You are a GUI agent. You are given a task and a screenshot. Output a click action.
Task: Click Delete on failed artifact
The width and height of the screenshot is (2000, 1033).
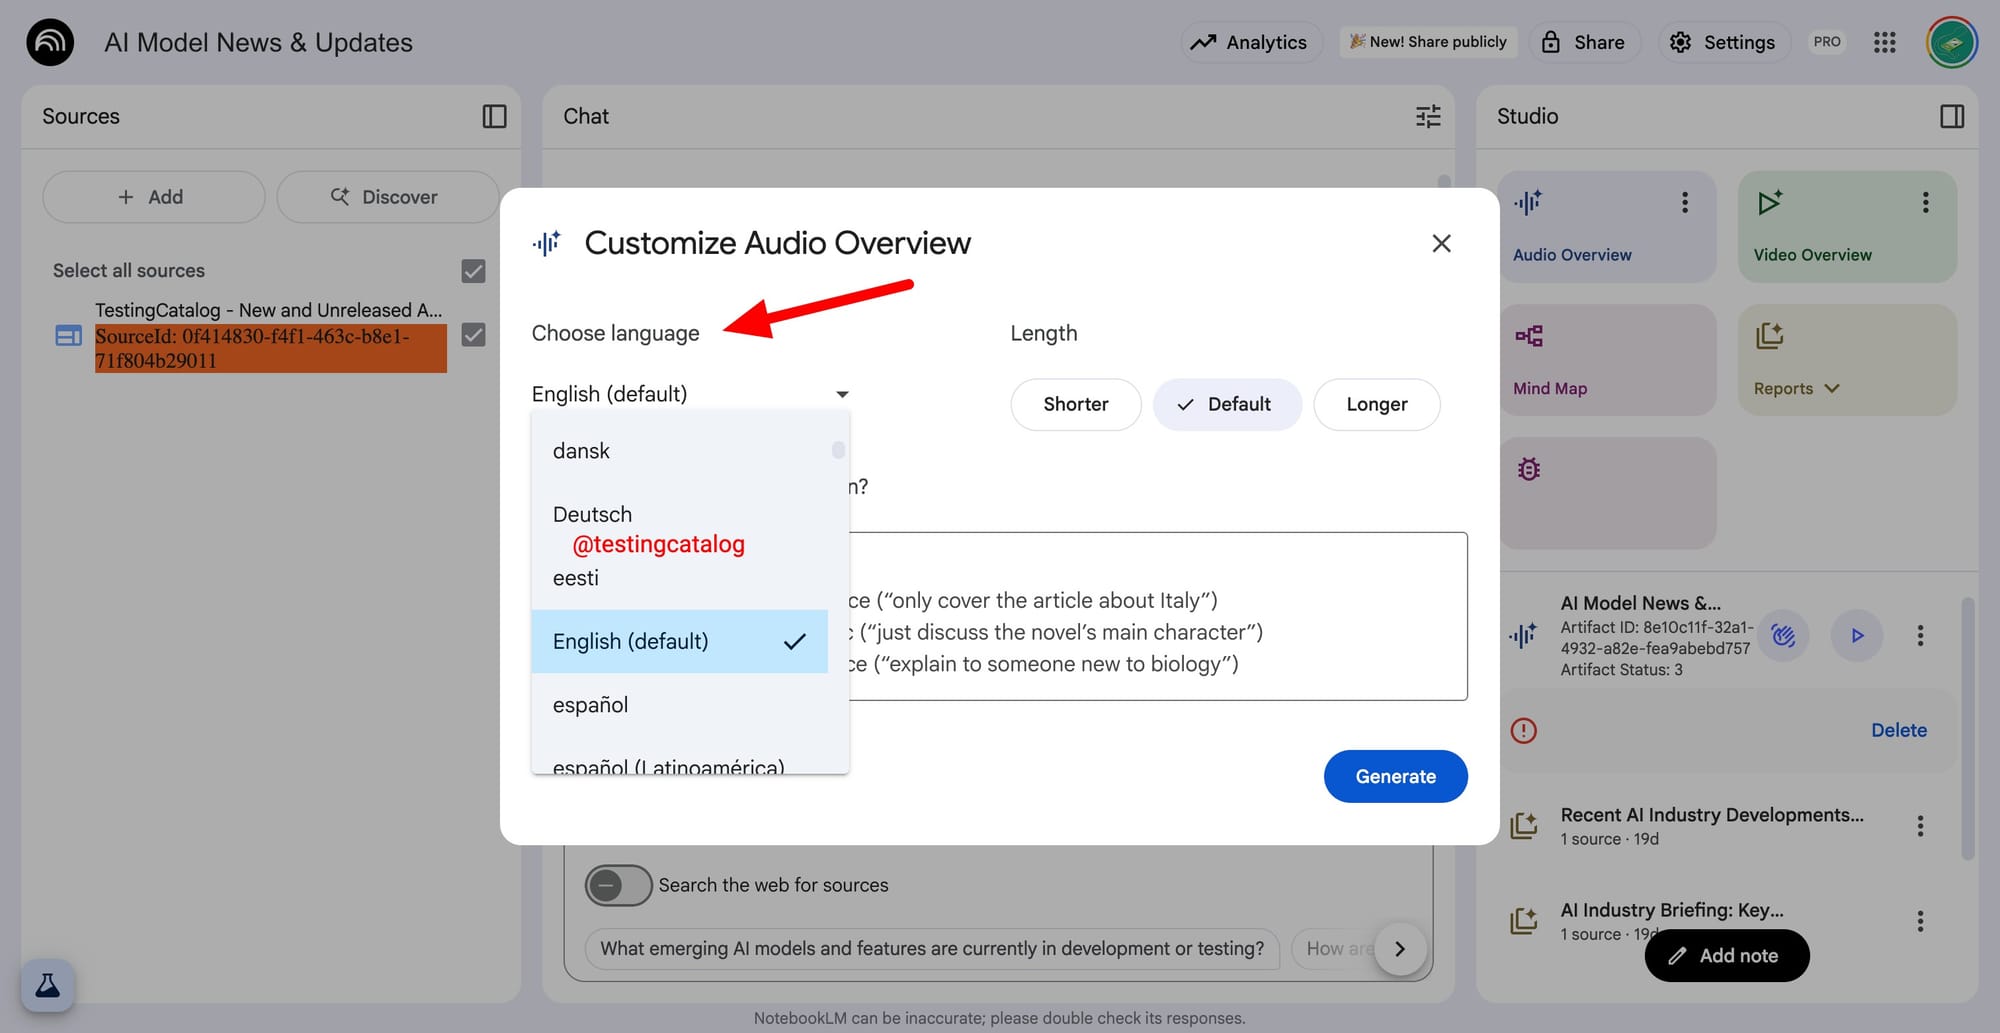click(x=1898, y=730)
